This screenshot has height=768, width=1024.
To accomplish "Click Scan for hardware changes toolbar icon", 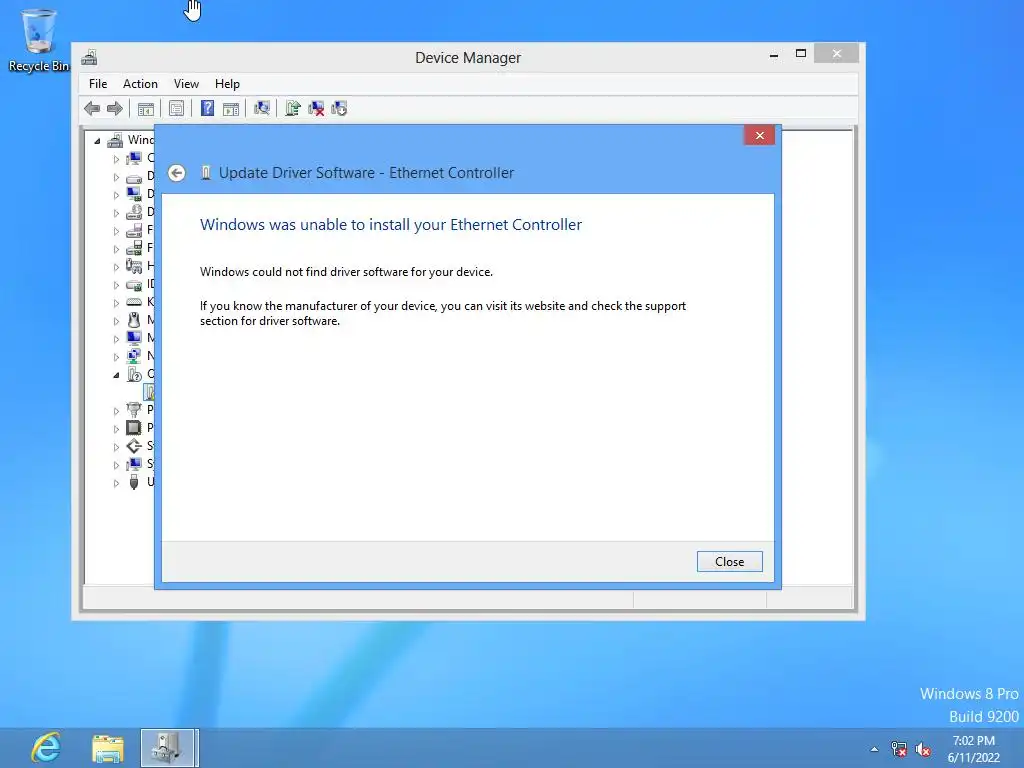I will pos(262,108).
